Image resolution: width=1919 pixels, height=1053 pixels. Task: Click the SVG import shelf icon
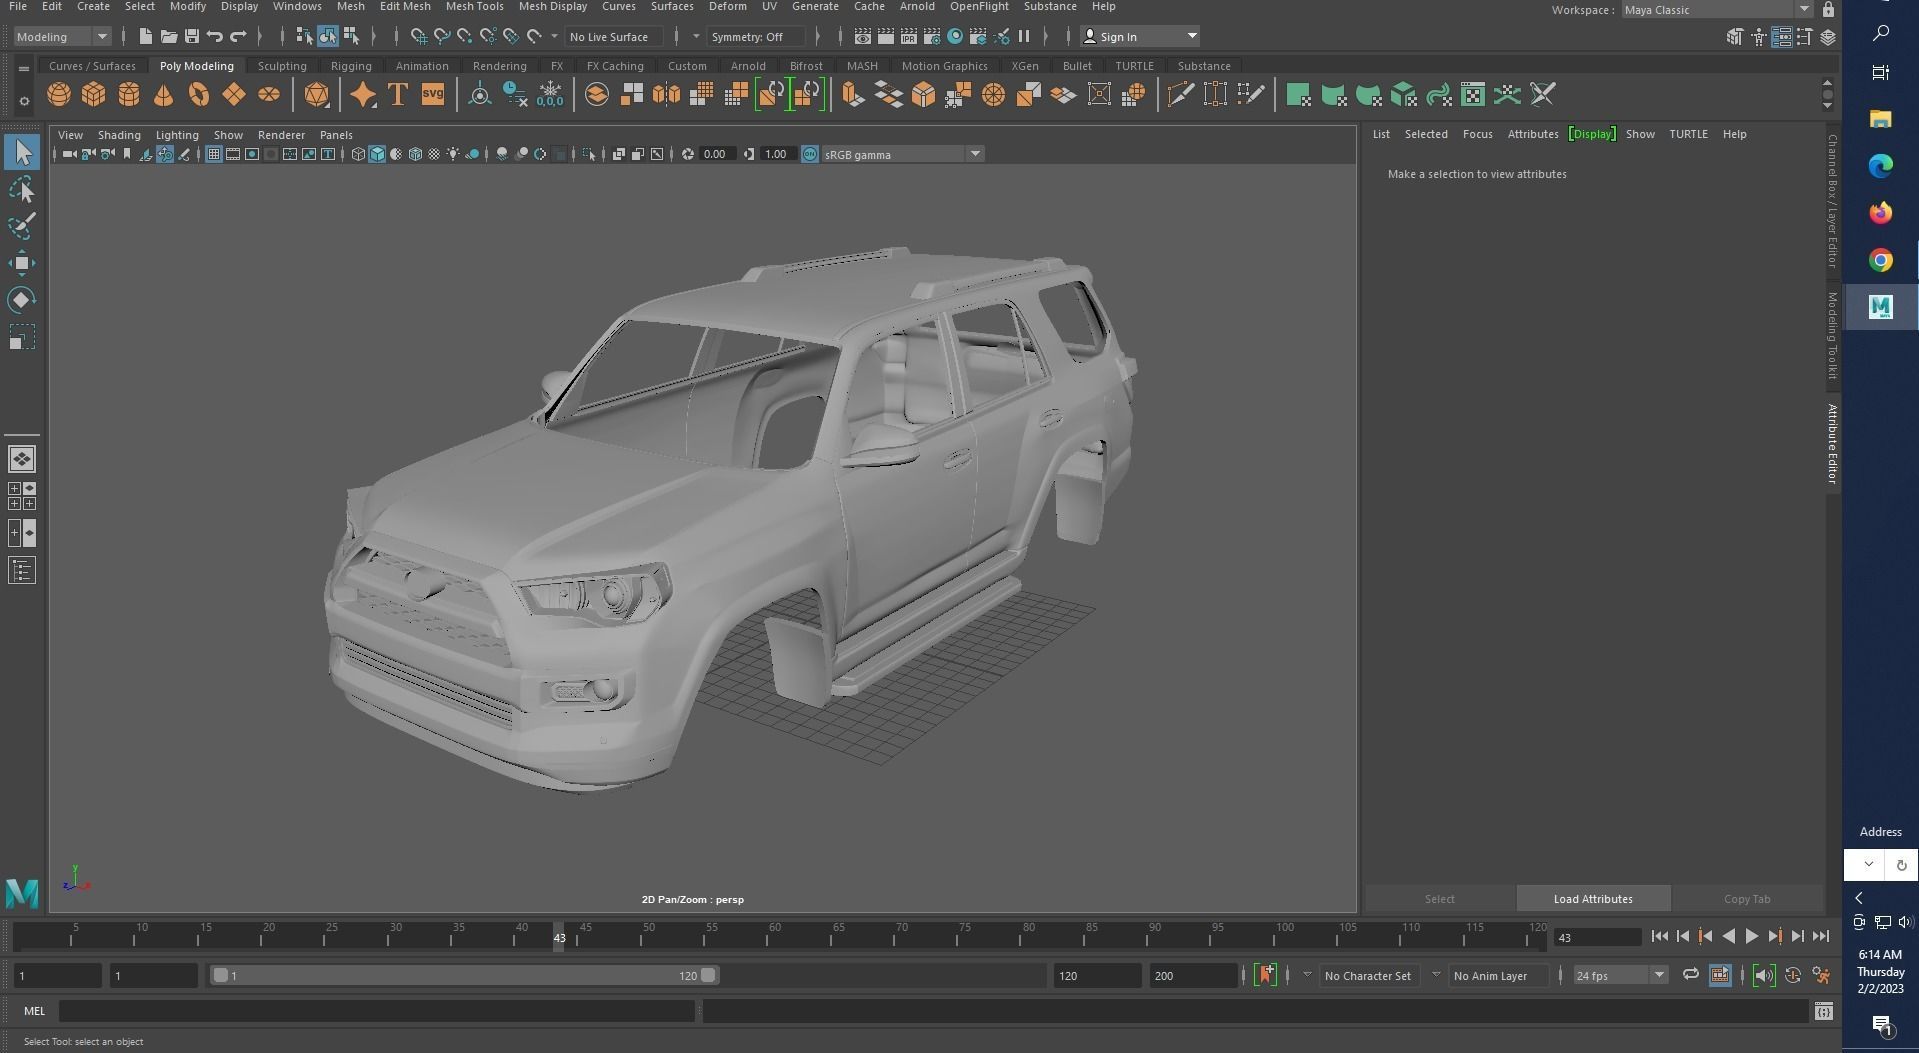432,95
